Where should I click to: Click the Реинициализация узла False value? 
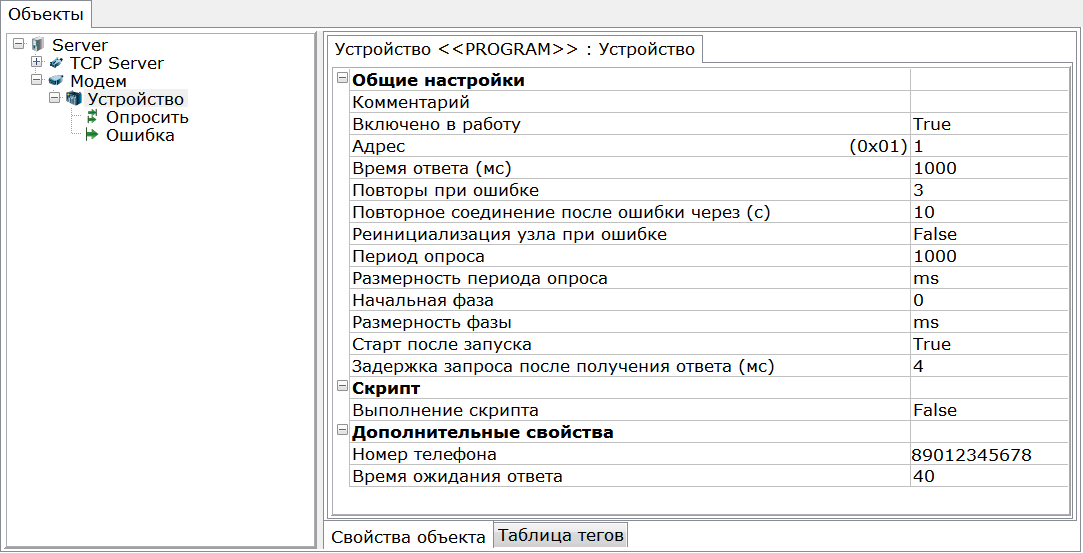(988, 235)
